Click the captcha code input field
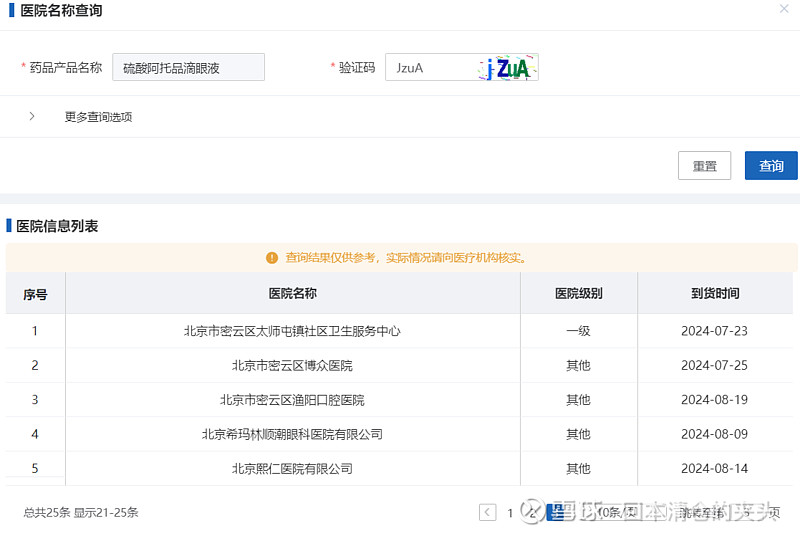Screen dimensions: 800x536 click(430, 68)
